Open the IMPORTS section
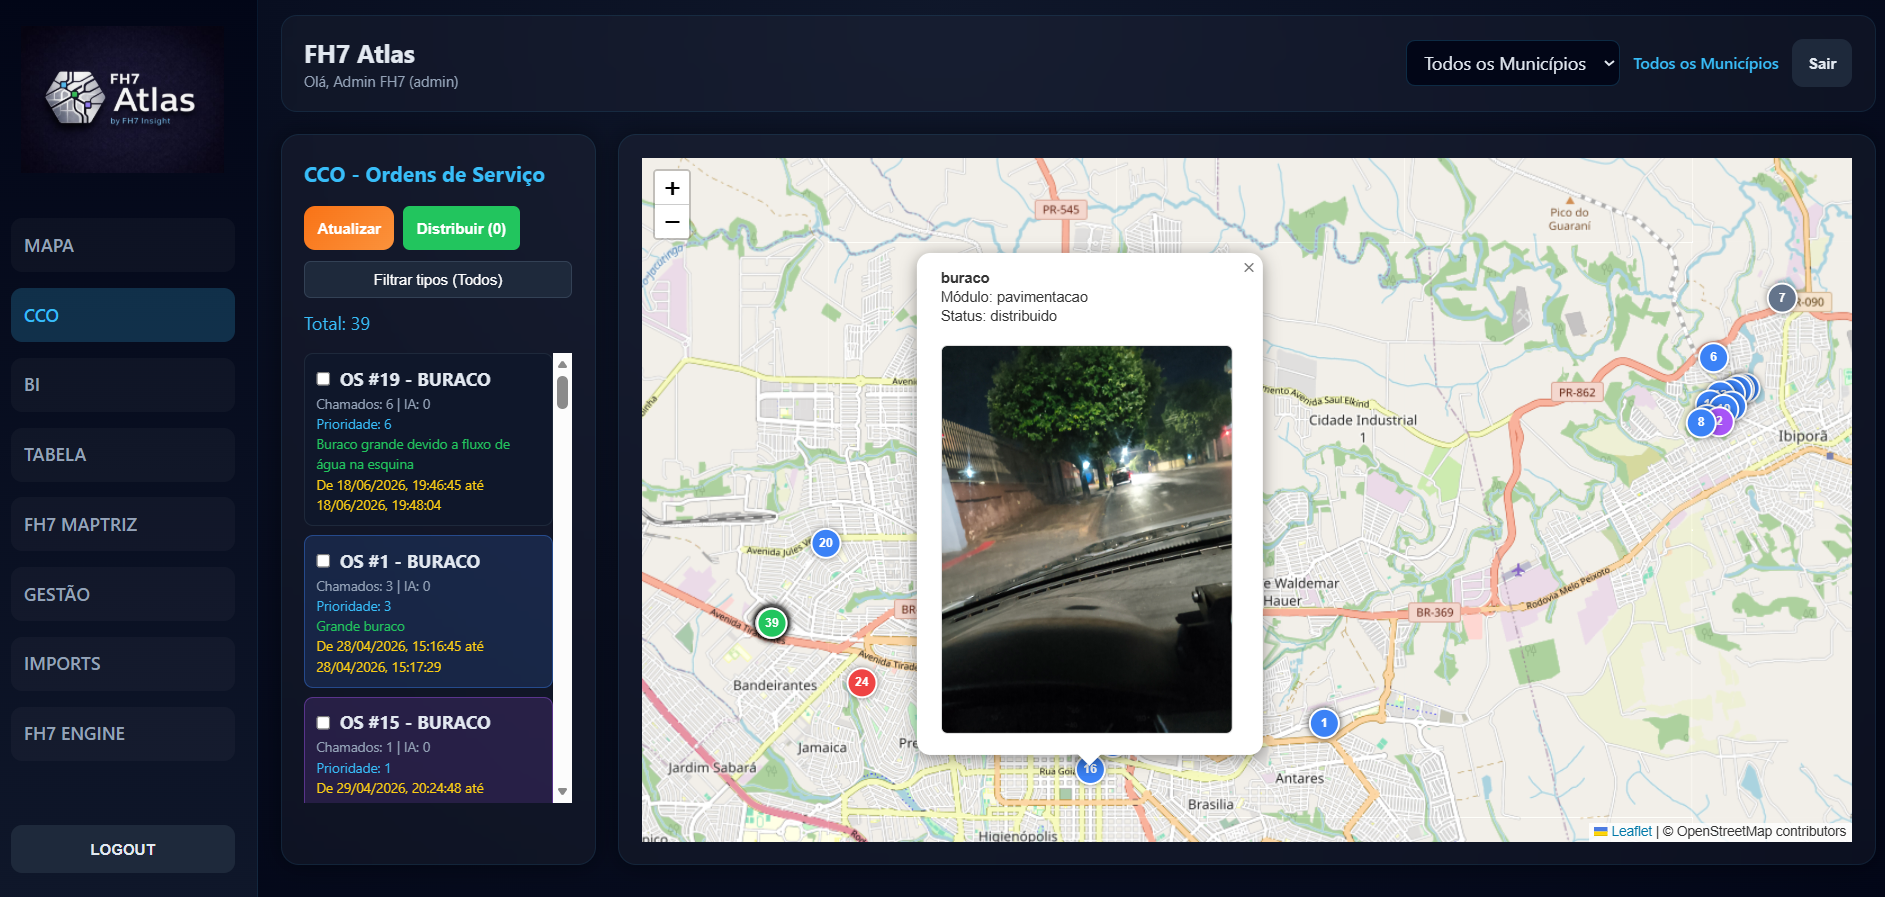This screenshot has width=1885, height=897. (x=123, y=664)
